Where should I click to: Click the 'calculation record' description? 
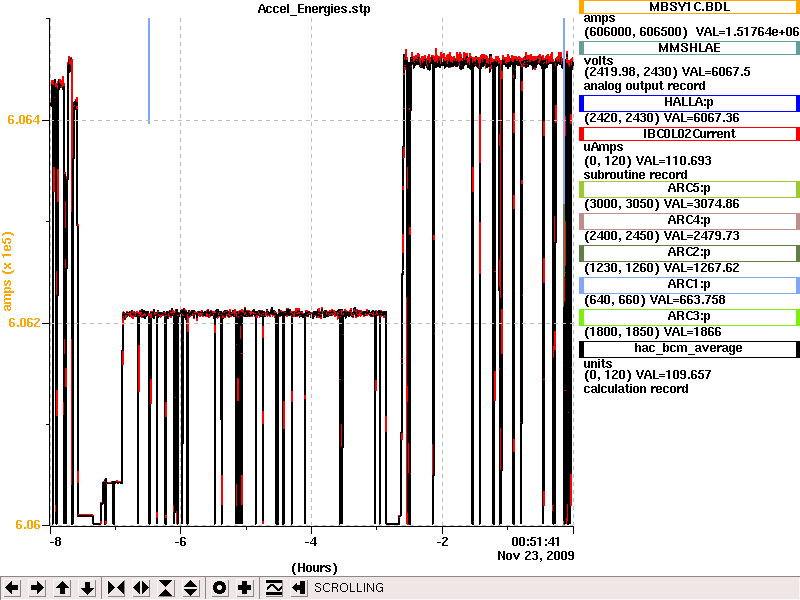[636, 389]
